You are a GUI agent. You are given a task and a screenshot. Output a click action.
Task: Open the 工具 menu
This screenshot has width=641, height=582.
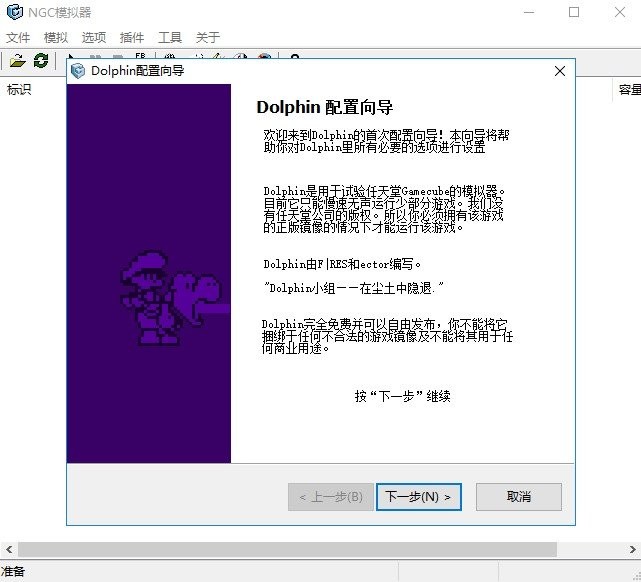(x=170, y=38)
